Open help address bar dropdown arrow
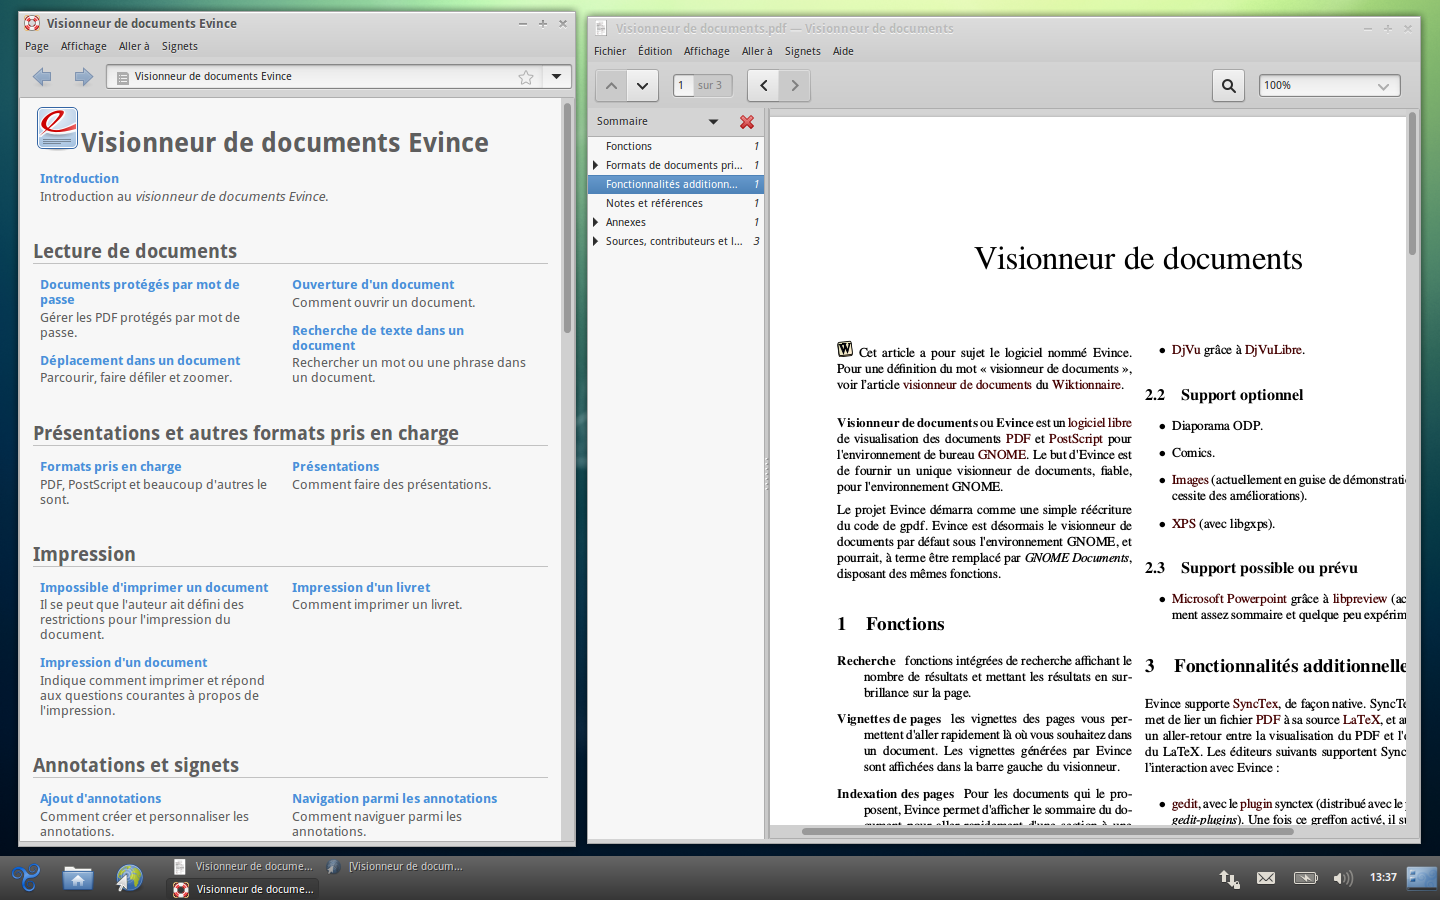 coord(557,76)
